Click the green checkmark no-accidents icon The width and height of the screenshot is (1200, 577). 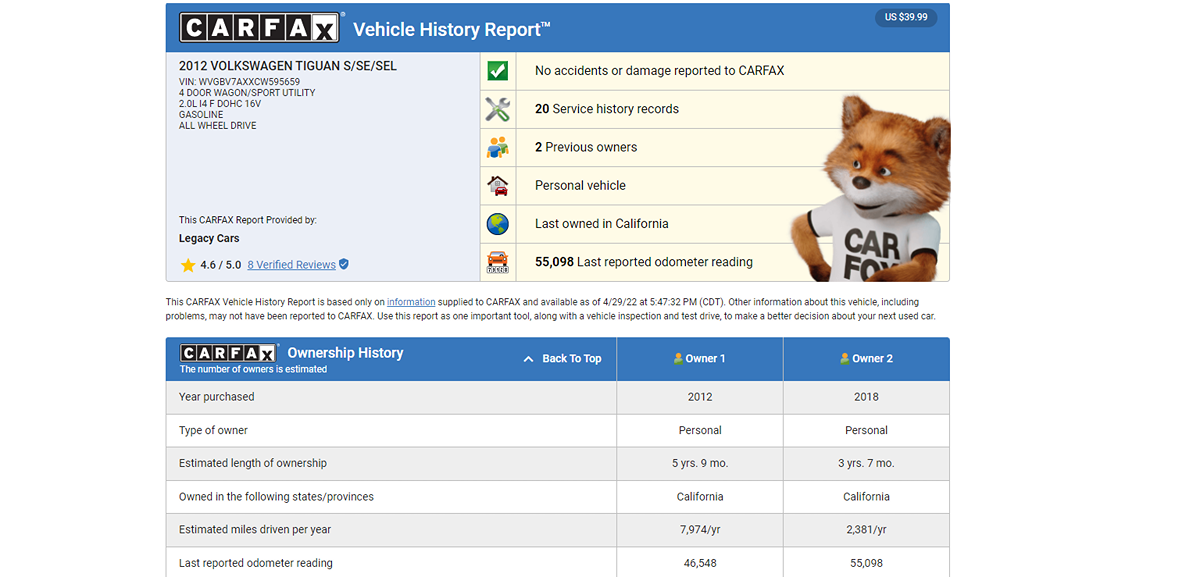(x=497, y=71)
